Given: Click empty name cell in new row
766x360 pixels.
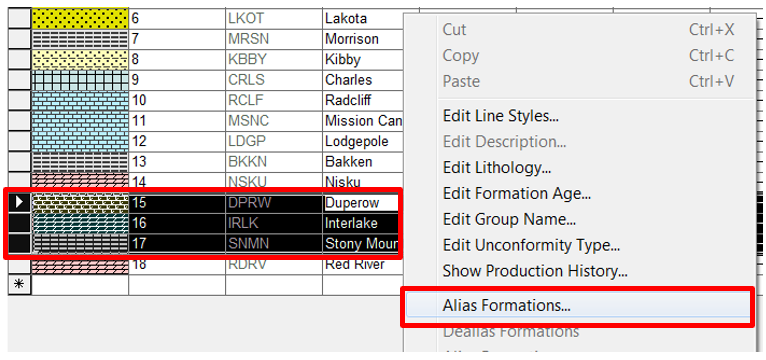Looking at the screenshot, I should (362, 285).
